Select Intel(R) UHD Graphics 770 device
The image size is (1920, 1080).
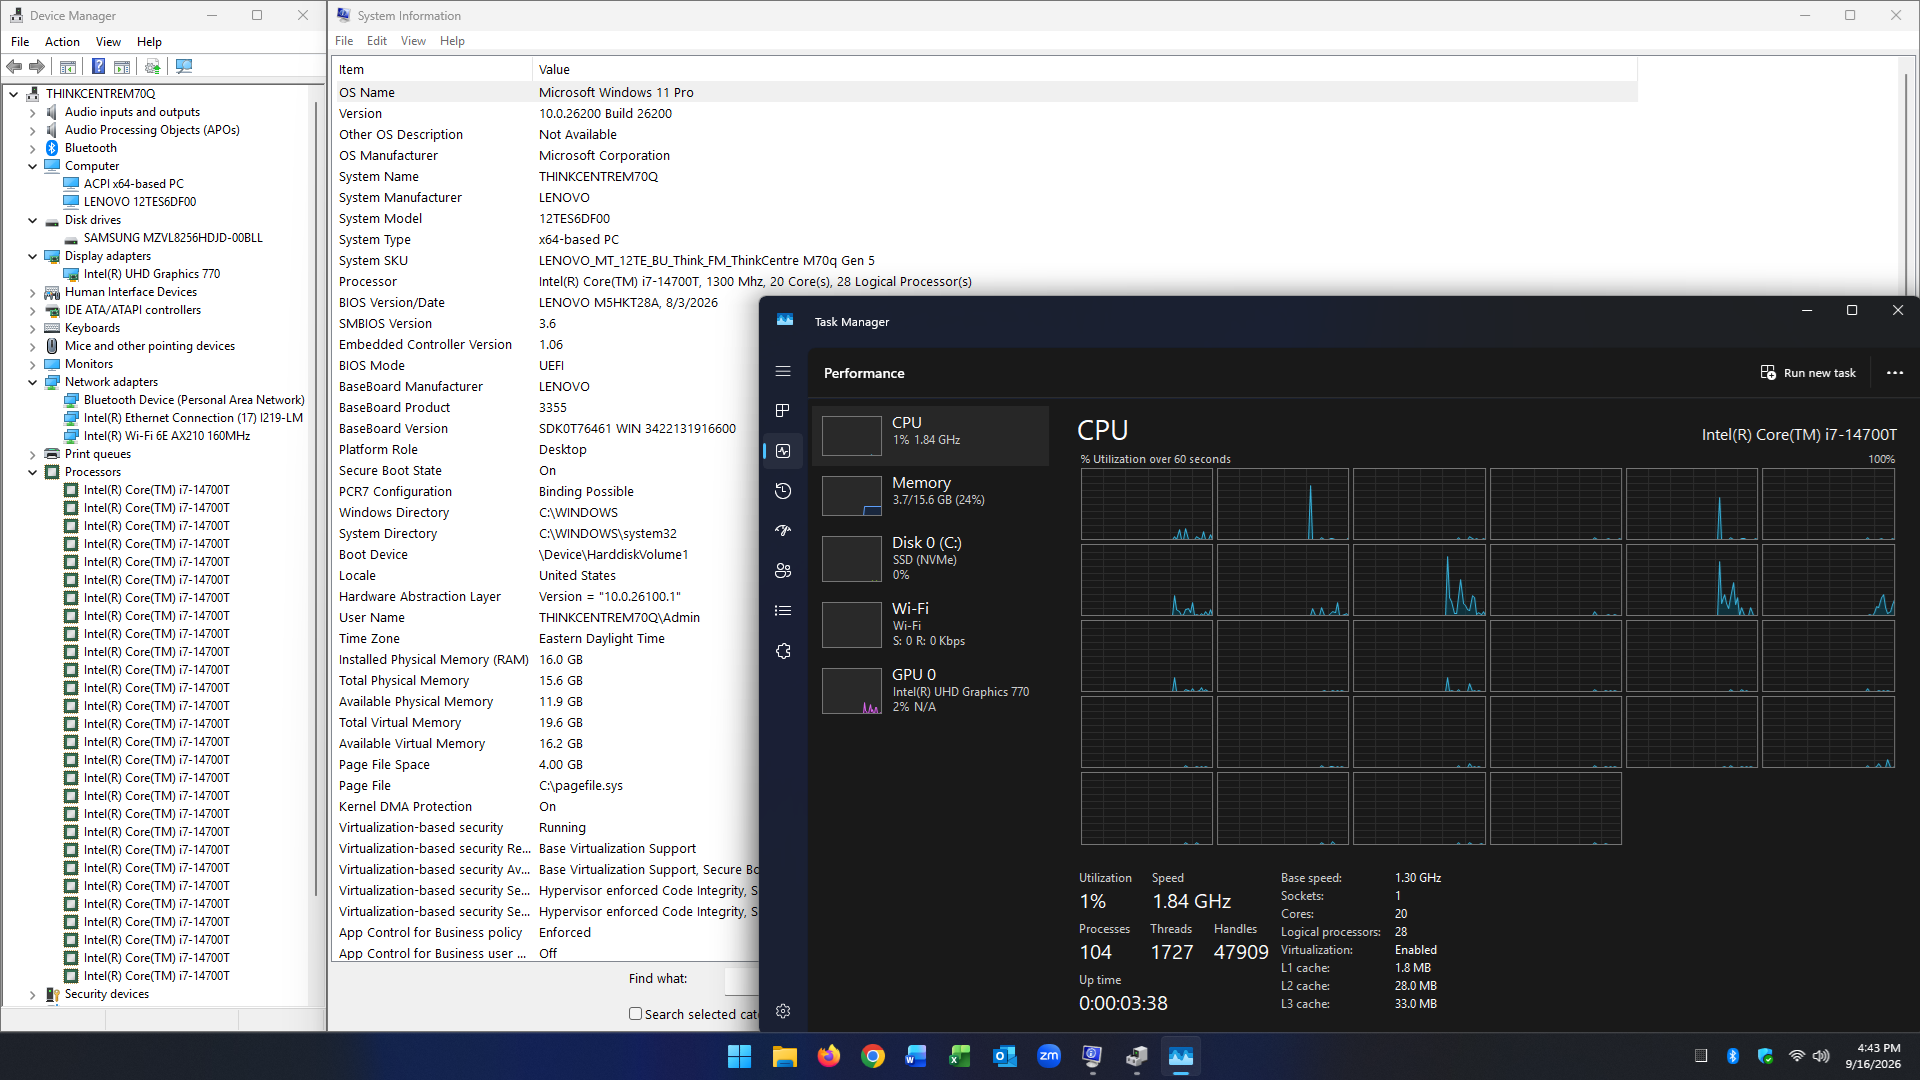[x=152, y=274]
